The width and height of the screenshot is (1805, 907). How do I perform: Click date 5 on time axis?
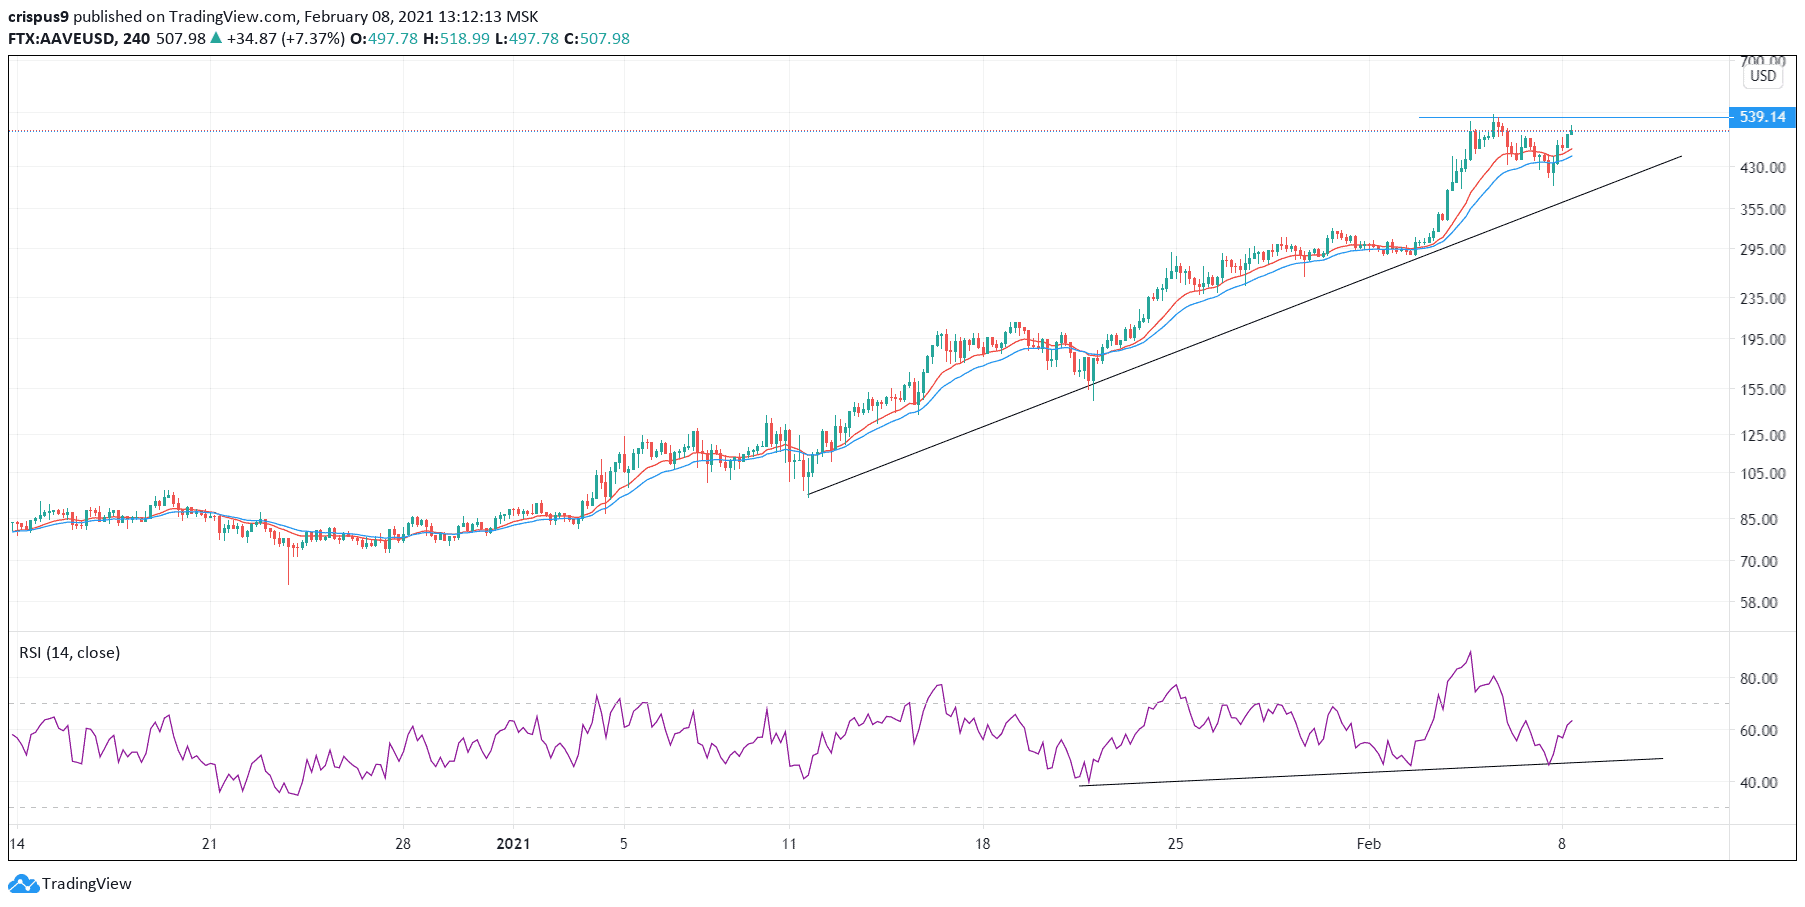pos(624,844)
